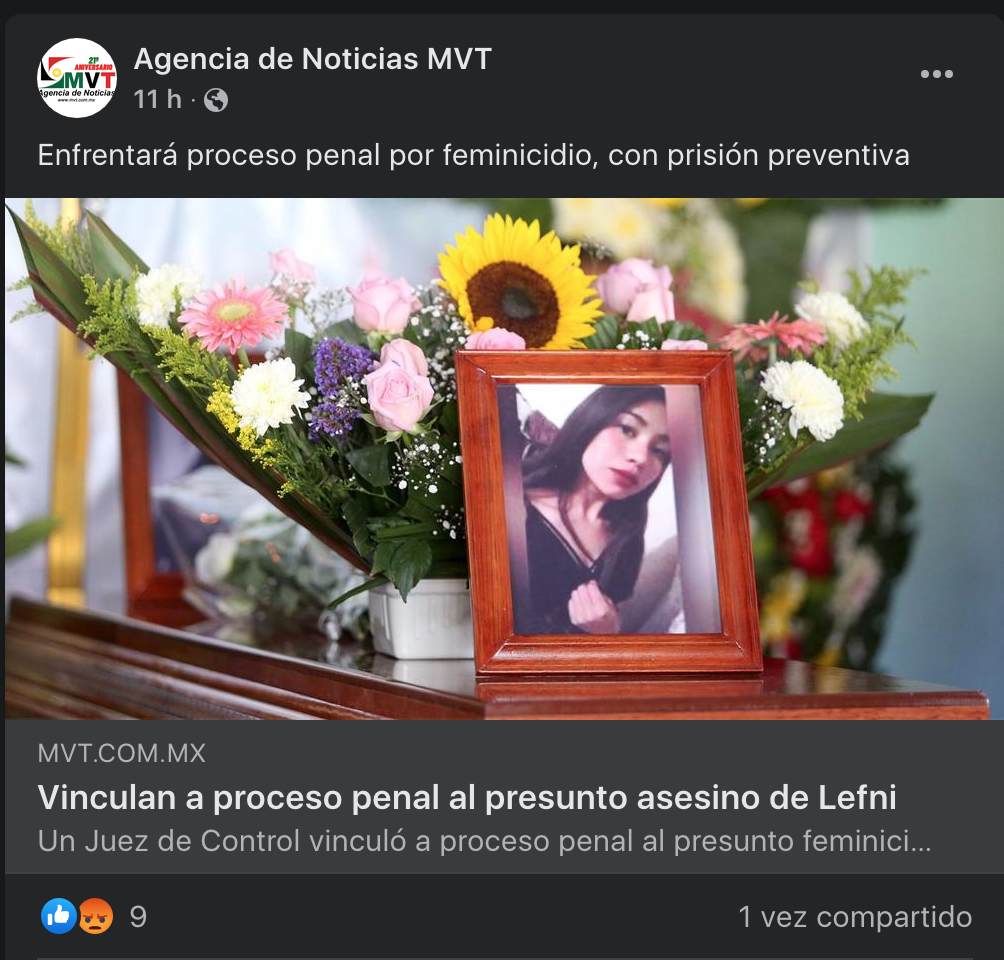Open the three-dot post options menu

936,74
